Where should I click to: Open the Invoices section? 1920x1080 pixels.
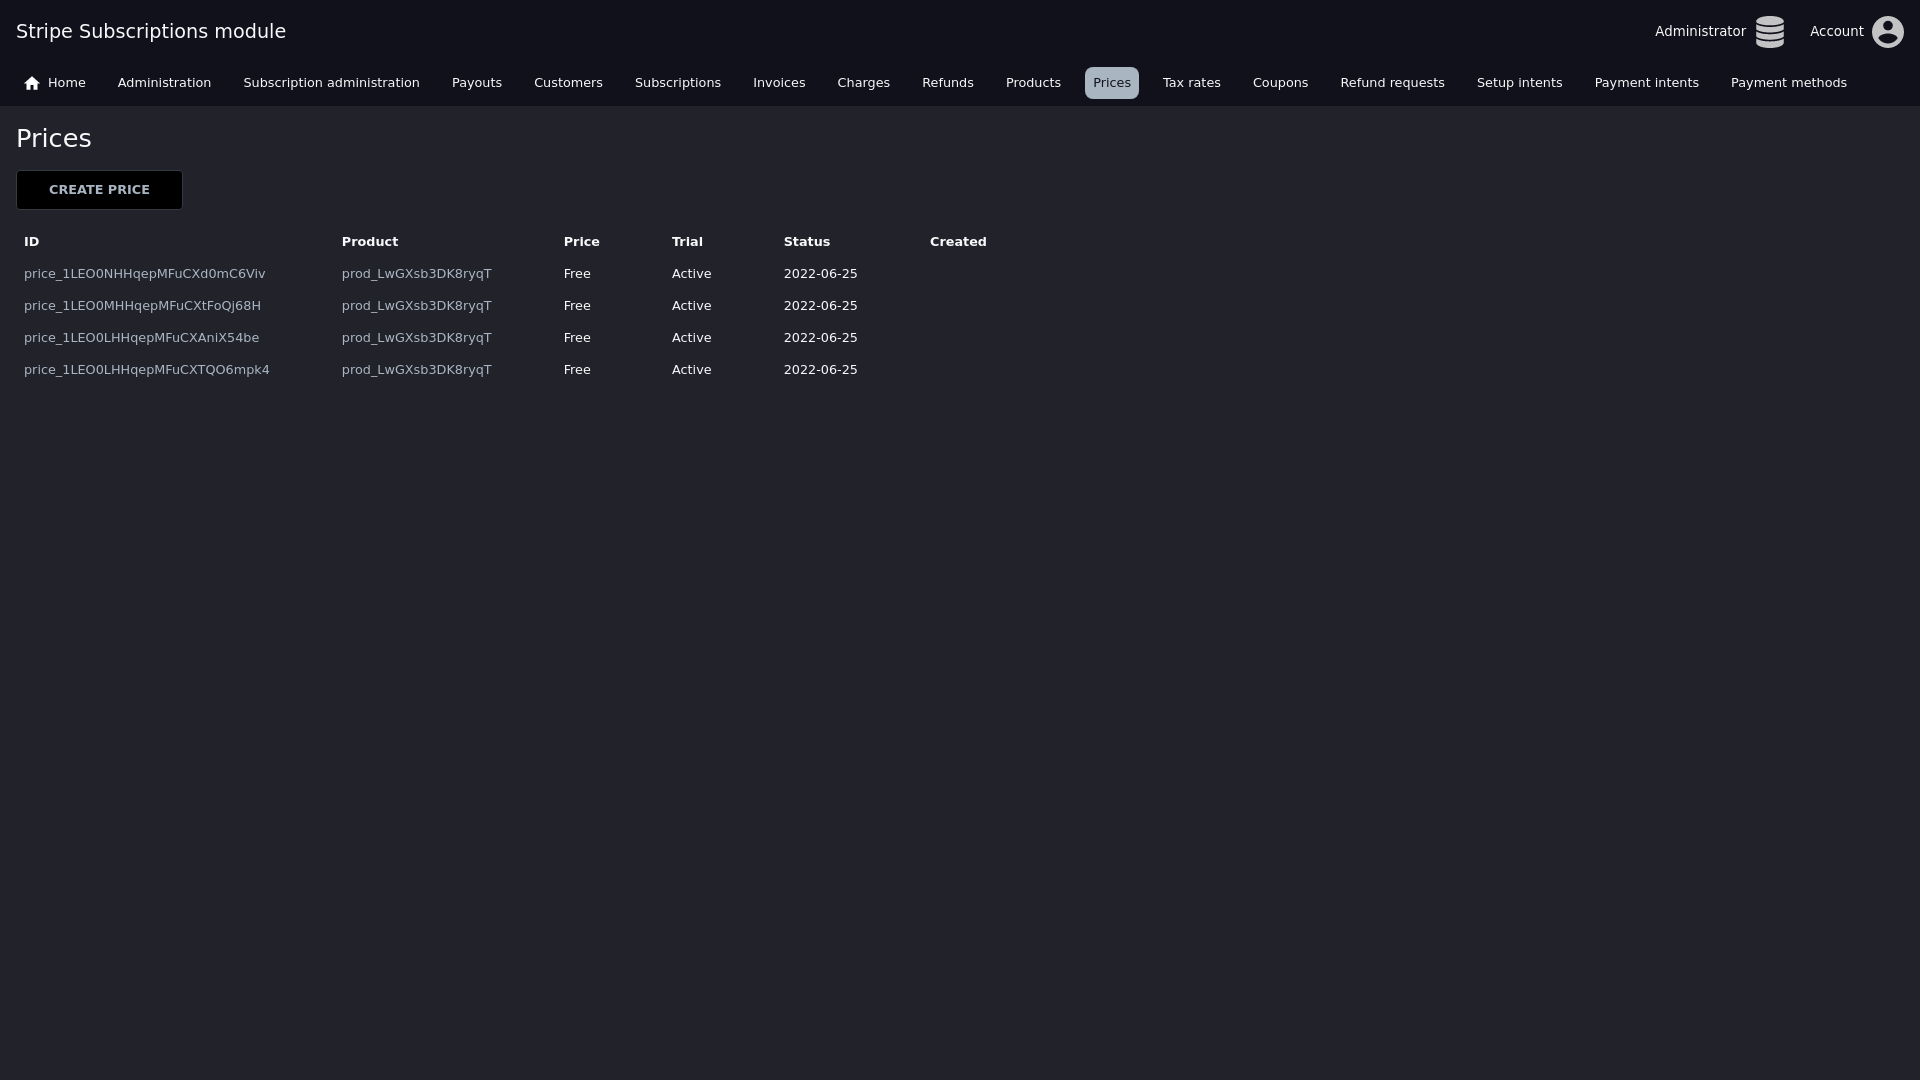(778, 83)
